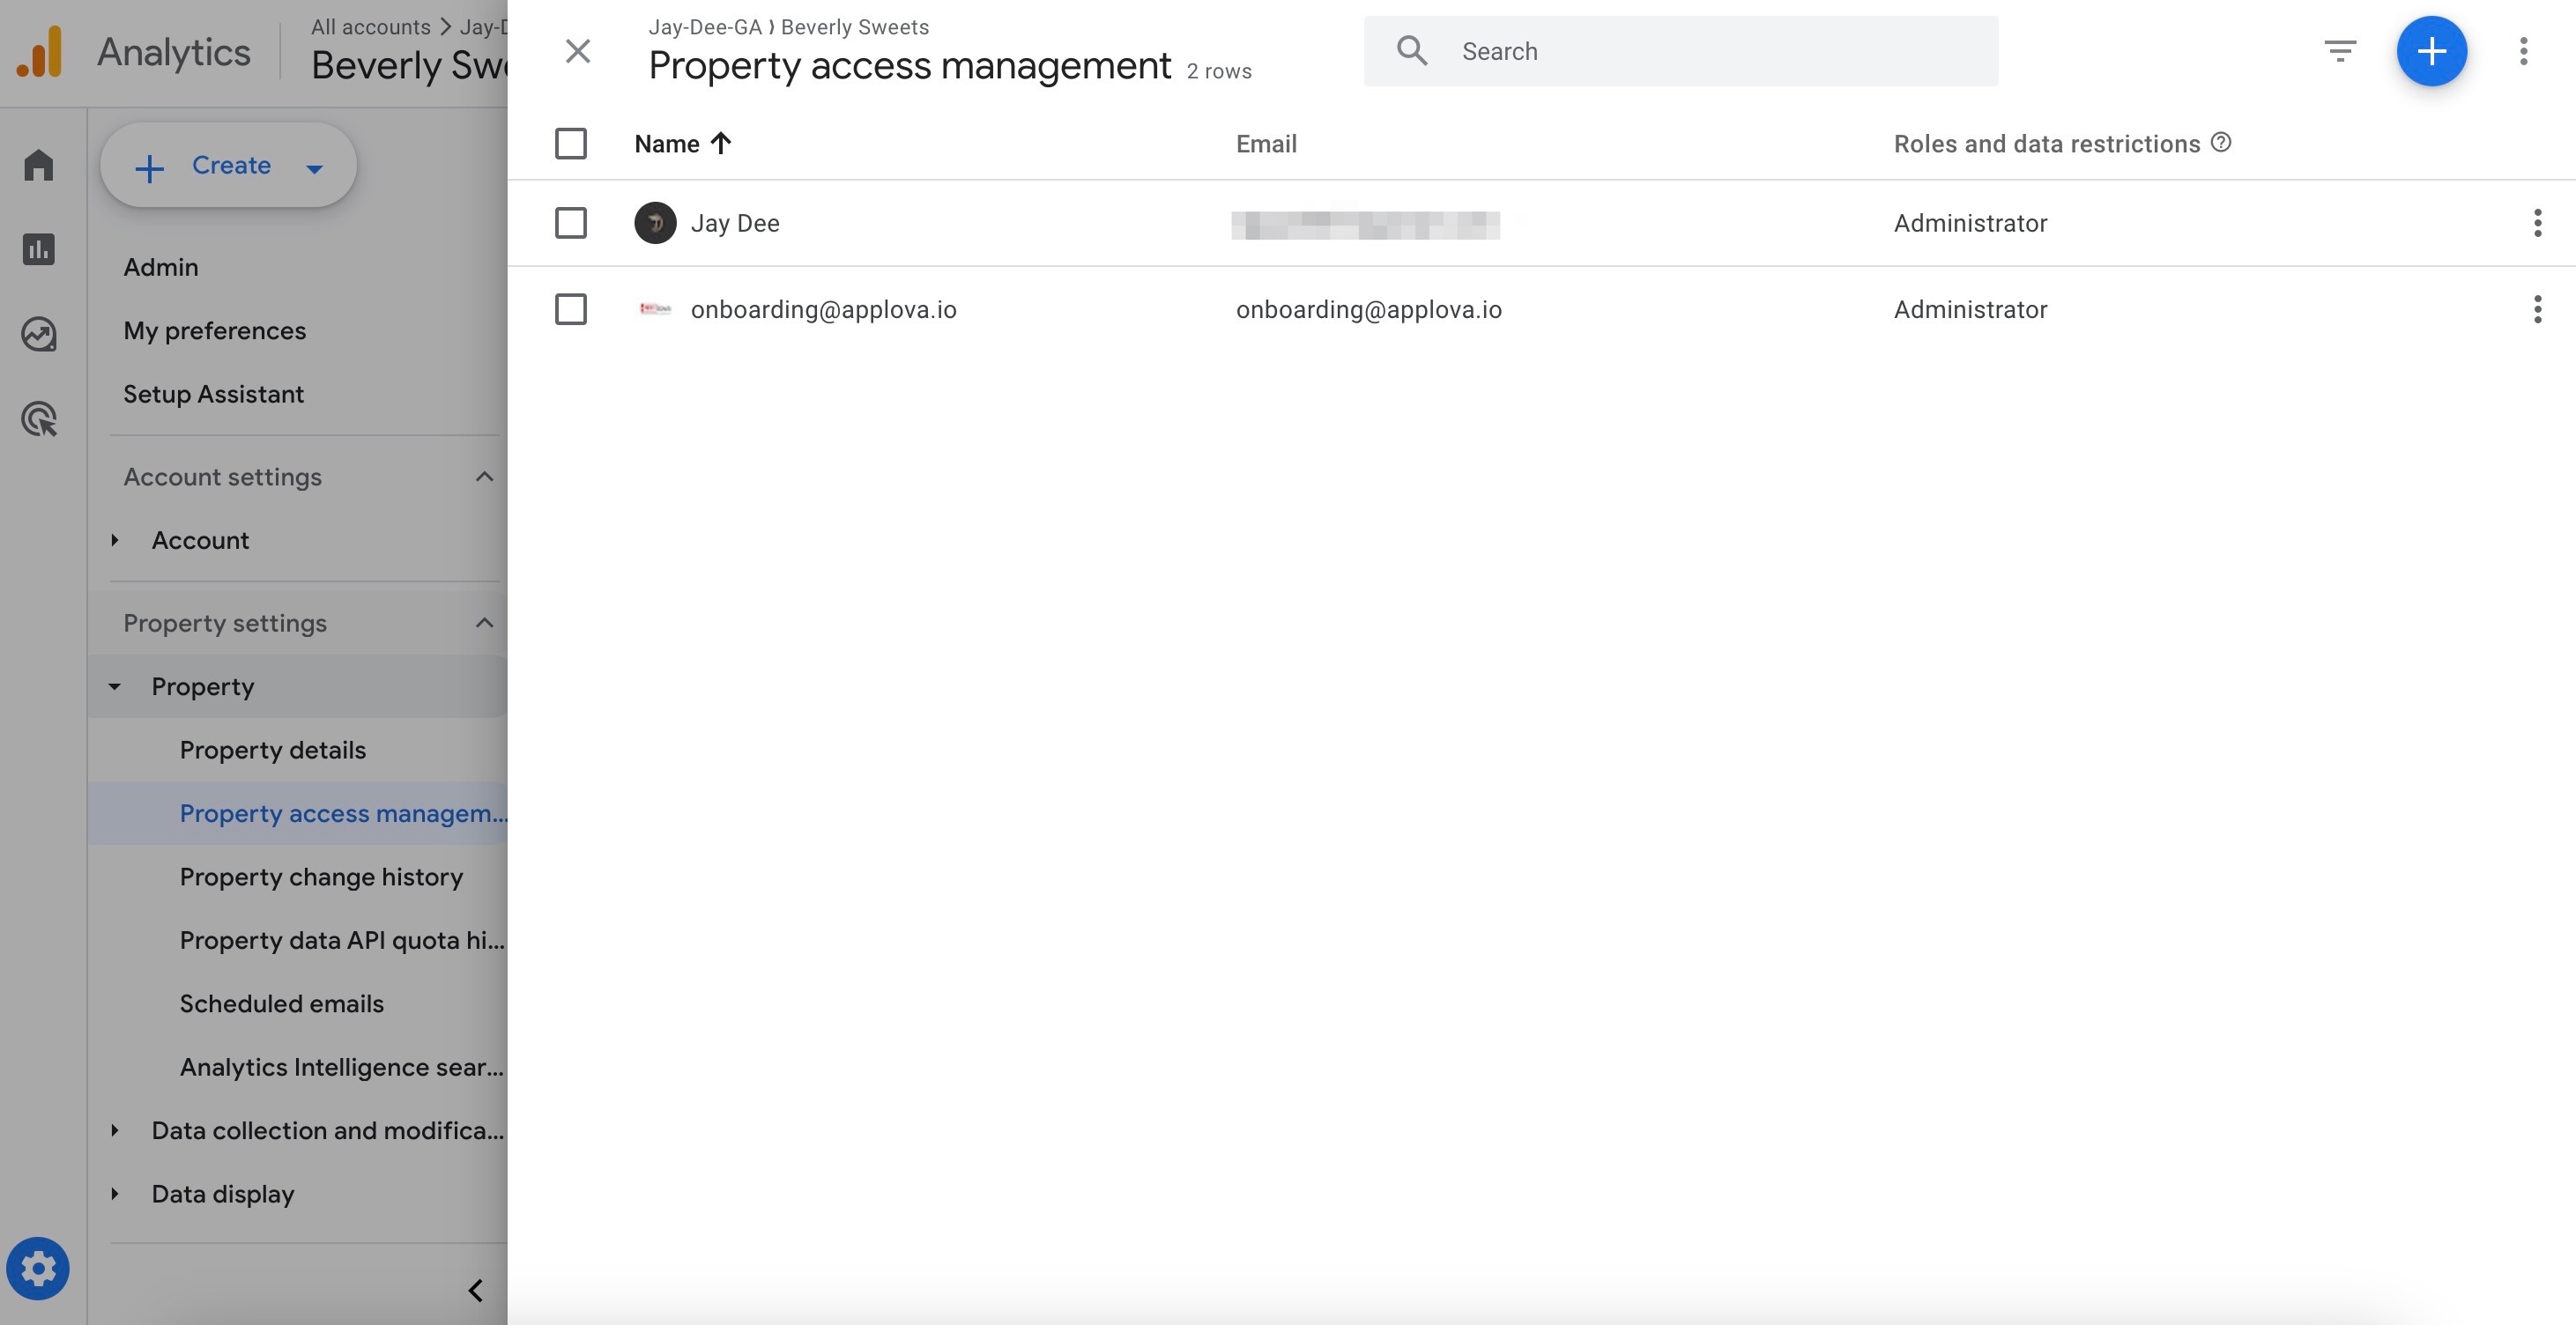Click the blue add user plus button

coord(2431,51)
